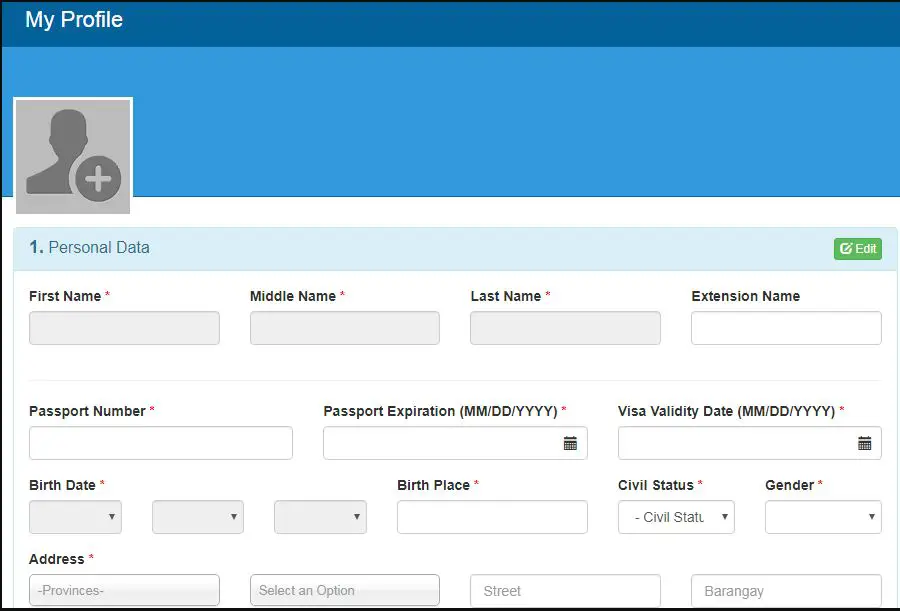900x611 pixels.
Task: Click the Edit button in Personal Data
Action: click(x=858, y=249)
